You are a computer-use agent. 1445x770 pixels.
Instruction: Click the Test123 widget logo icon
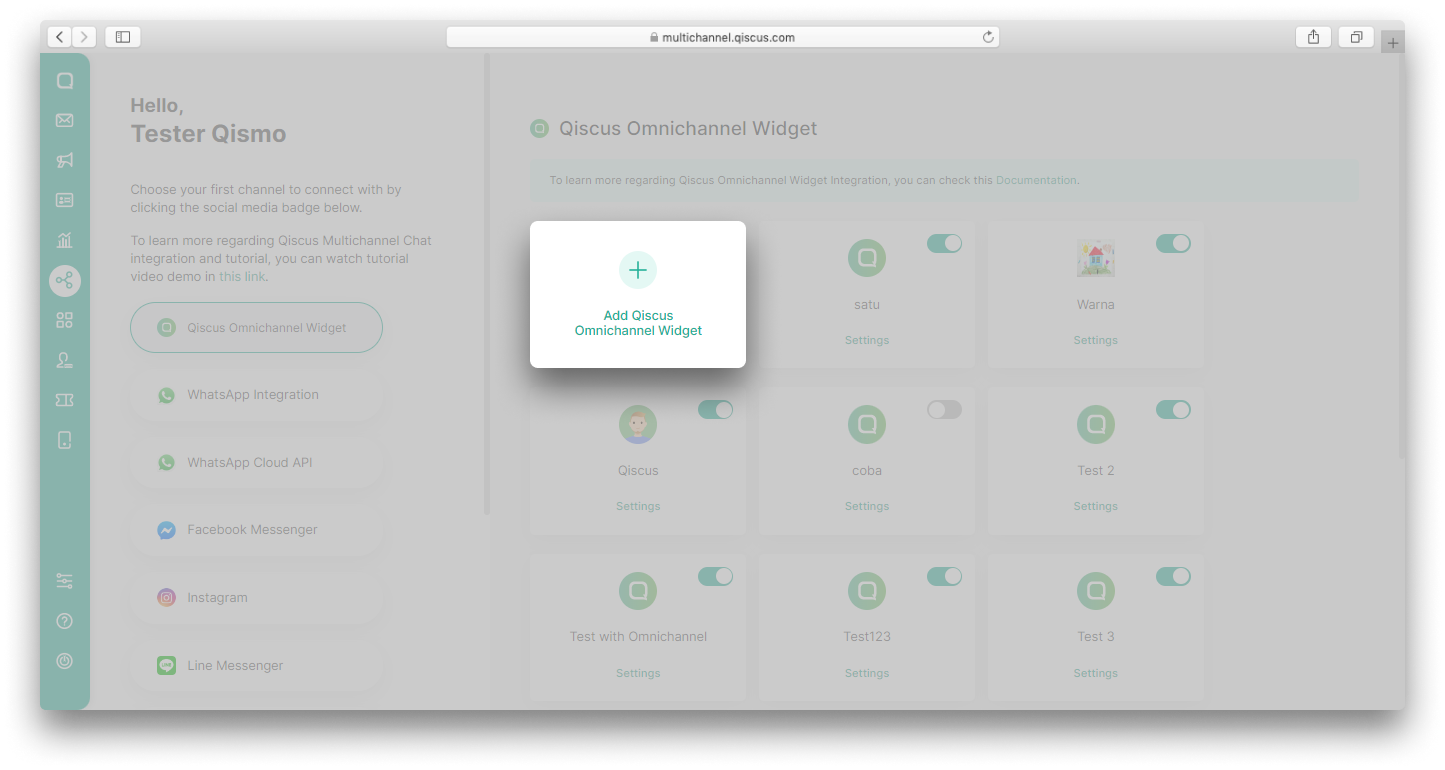tap(867, 591)
